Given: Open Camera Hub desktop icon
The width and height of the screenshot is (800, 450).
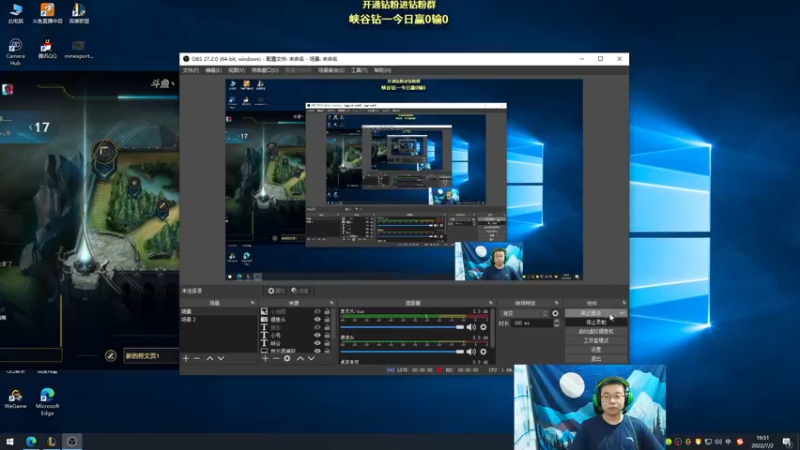Looking at the screenshot, I should click(15, 52).
